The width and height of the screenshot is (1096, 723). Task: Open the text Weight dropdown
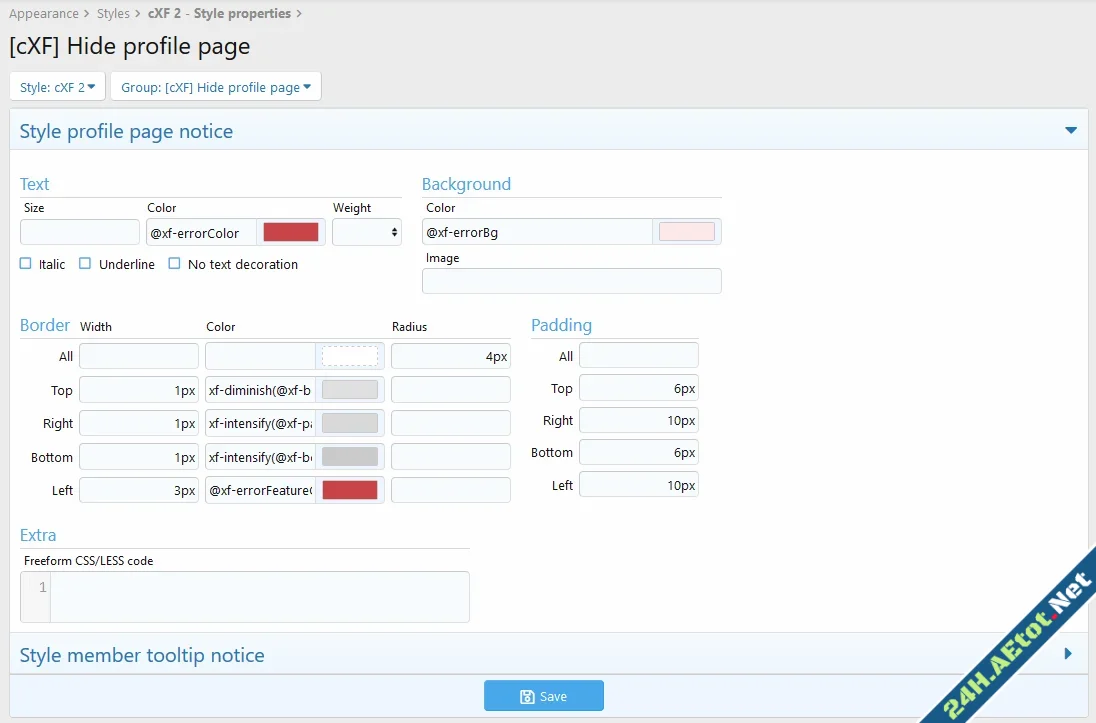pos(367,231)
